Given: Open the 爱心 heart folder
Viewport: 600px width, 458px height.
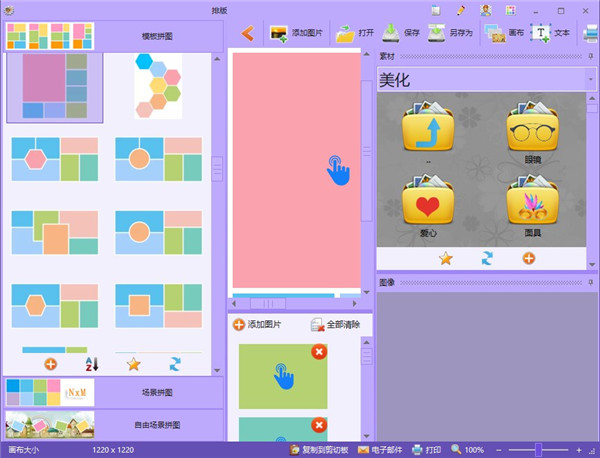Looking at the screenshot, I should pyautogui.click(x=428, y=204).
